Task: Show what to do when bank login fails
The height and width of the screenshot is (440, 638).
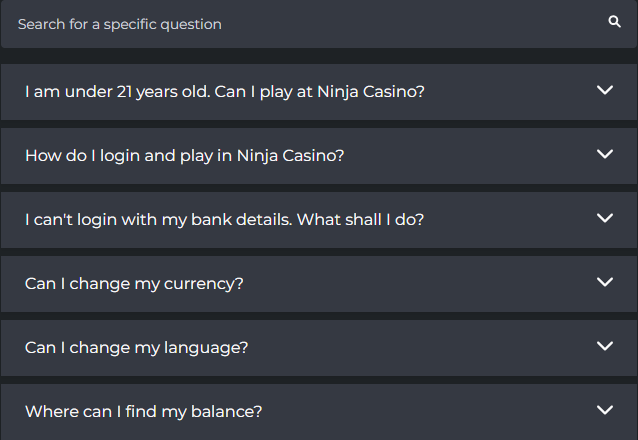Action: 319,220
